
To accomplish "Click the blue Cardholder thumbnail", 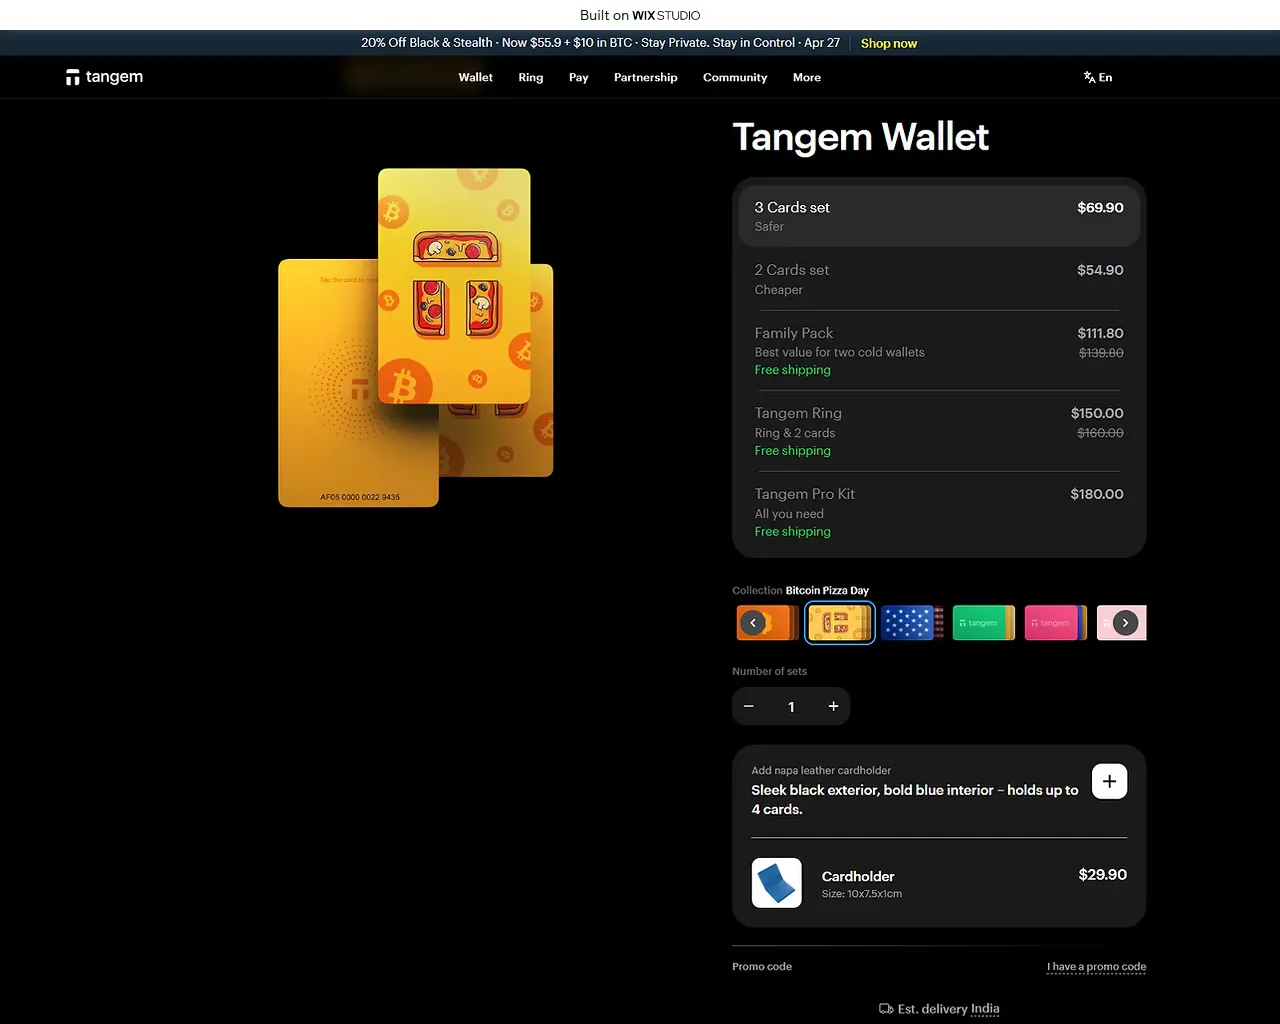I will coord(777,883).
